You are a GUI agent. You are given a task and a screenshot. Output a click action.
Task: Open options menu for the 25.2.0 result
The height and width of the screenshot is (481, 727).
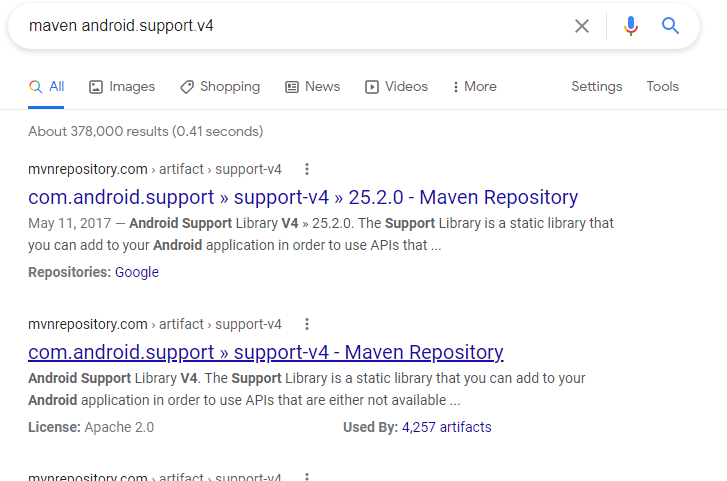(x=307, y=169)
